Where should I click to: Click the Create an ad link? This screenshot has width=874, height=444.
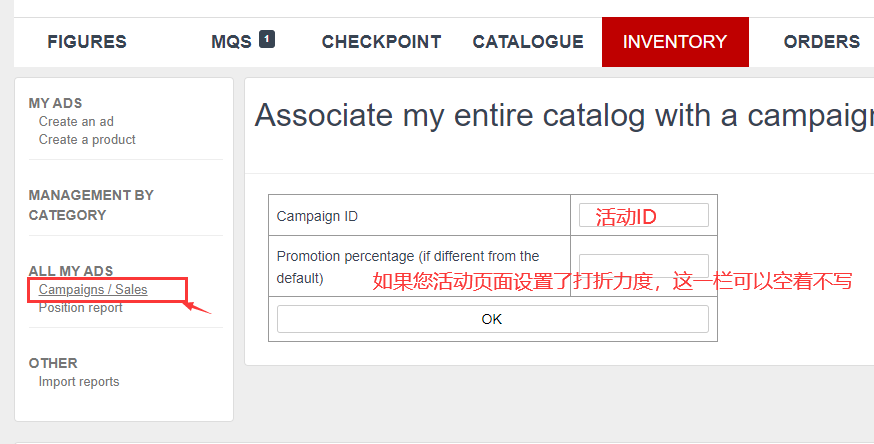point(76,121)
